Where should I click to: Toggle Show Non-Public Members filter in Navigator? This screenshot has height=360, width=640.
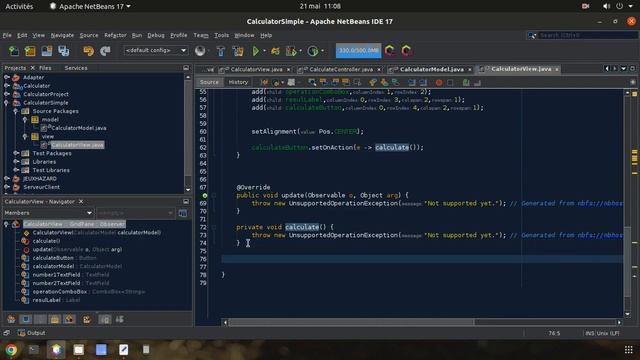tap(55, 319)
